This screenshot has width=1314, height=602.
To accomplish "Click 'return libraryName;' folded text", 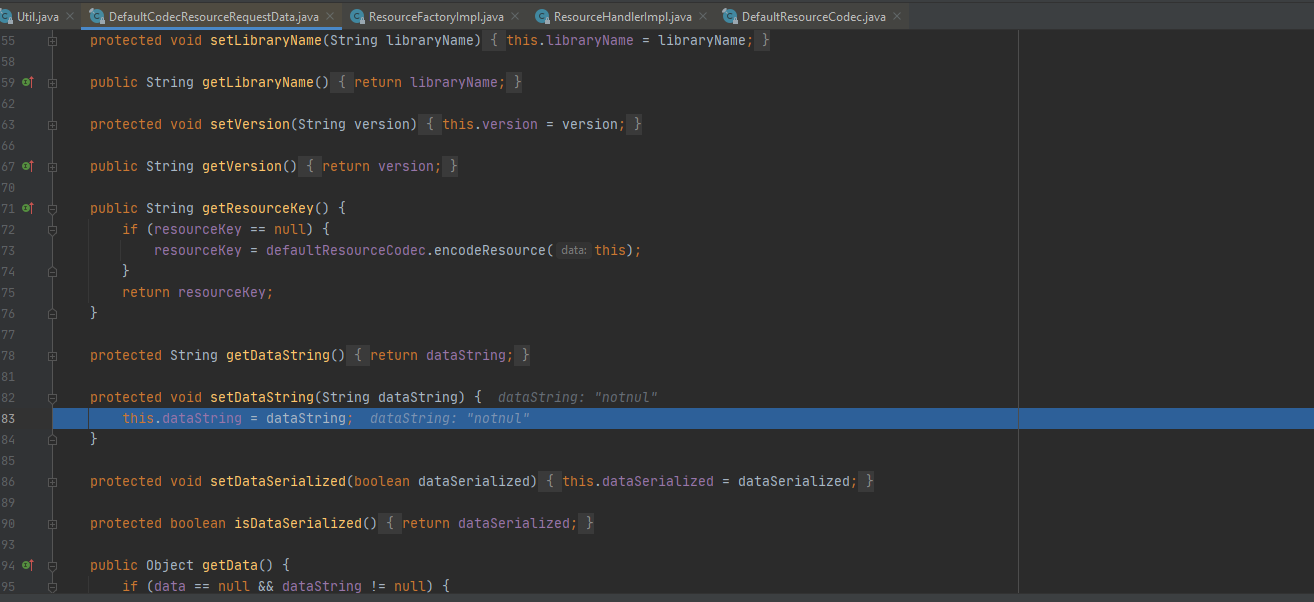I will 429,82.
